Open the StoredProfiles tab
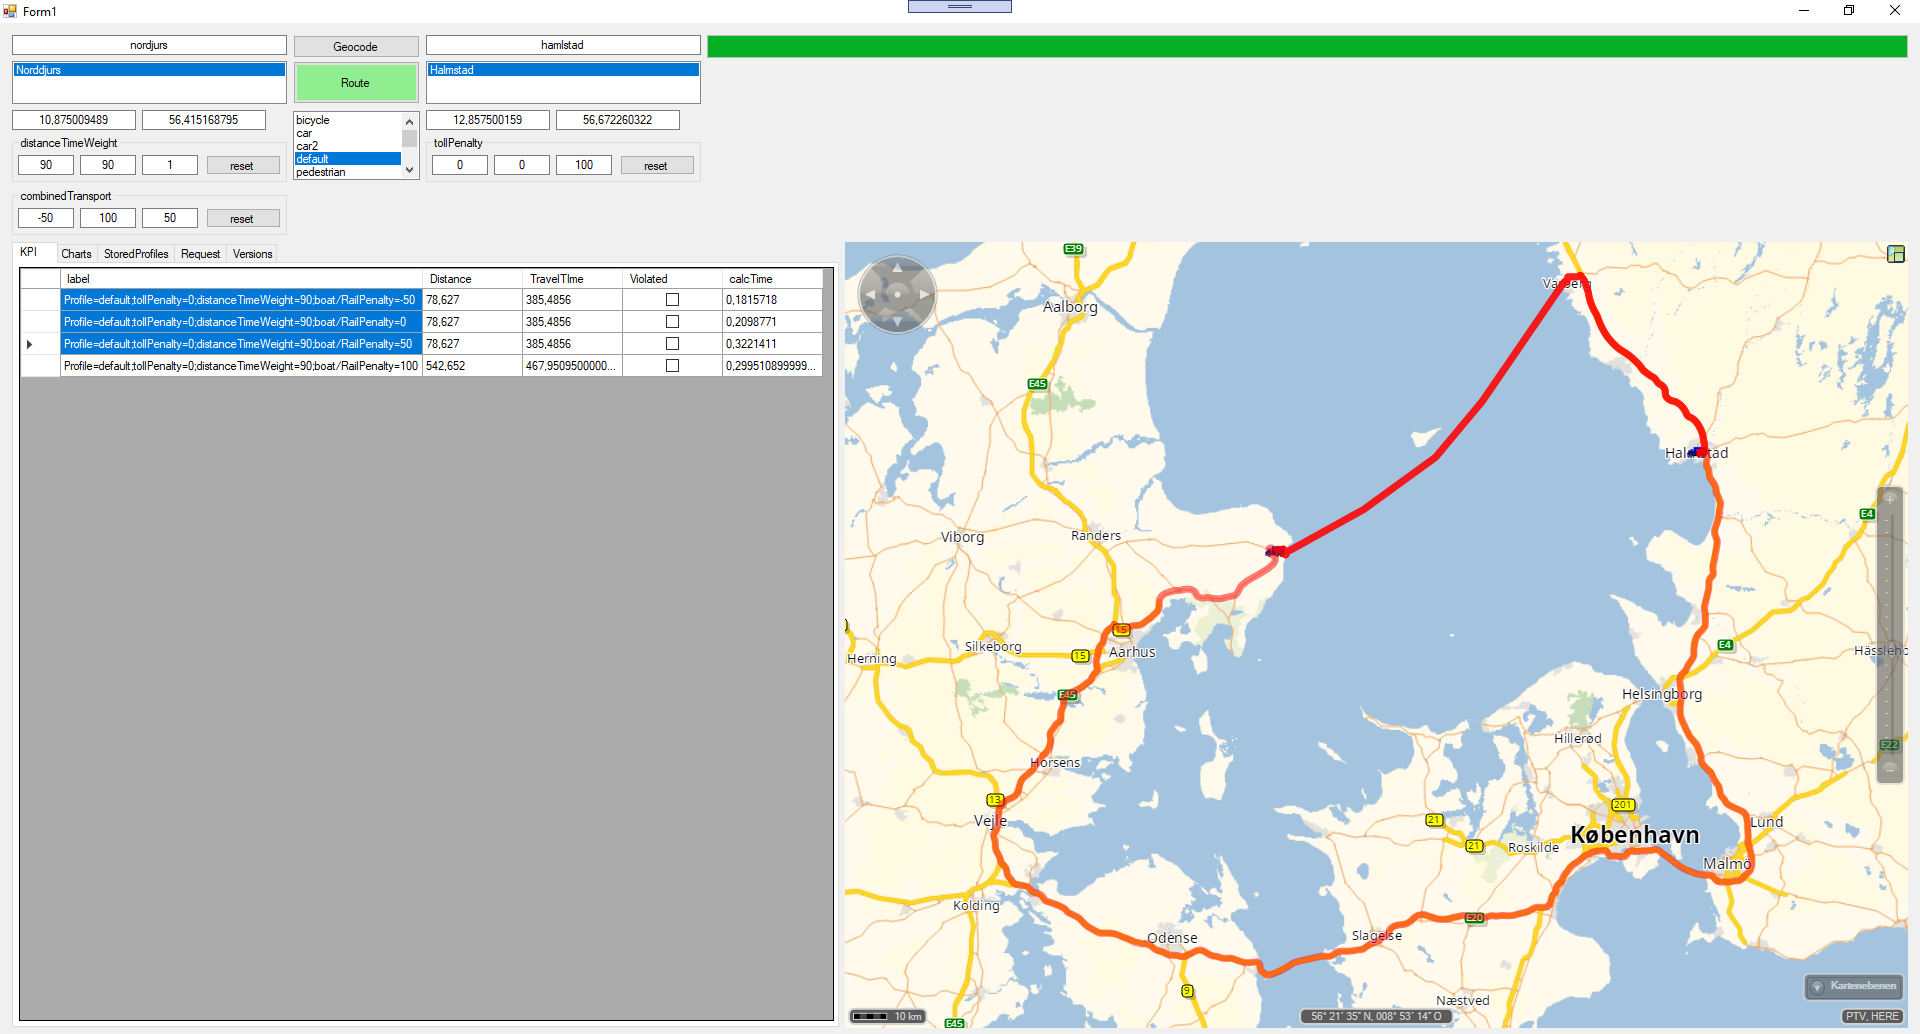 [x=136, y=254]
